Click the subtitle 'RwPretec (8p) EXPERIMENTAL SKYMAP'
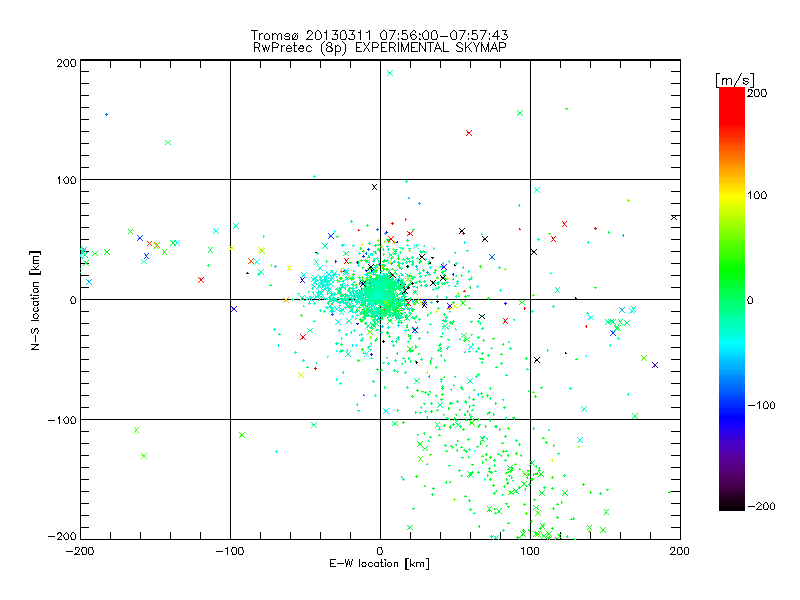800x600 pixels. point(380,48)
